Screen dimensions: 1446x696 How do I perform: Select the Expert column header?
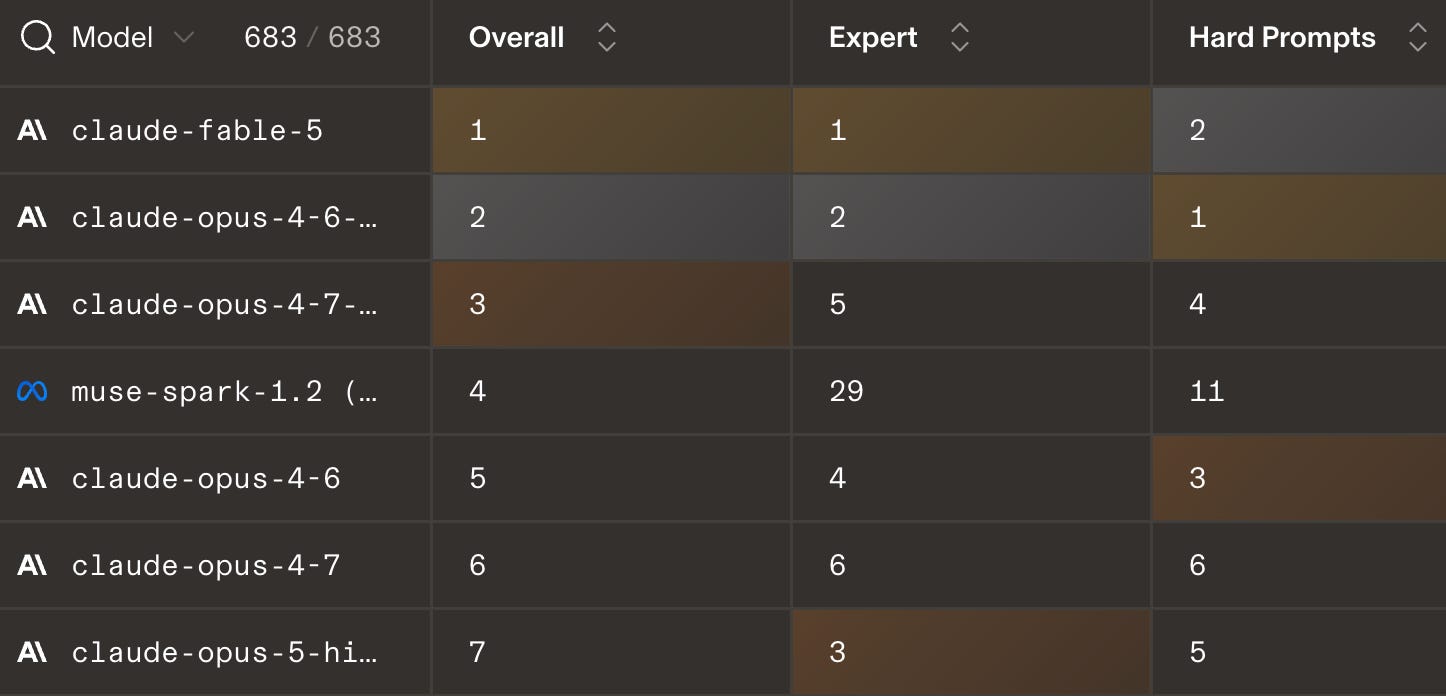click(x=873, y=38)
